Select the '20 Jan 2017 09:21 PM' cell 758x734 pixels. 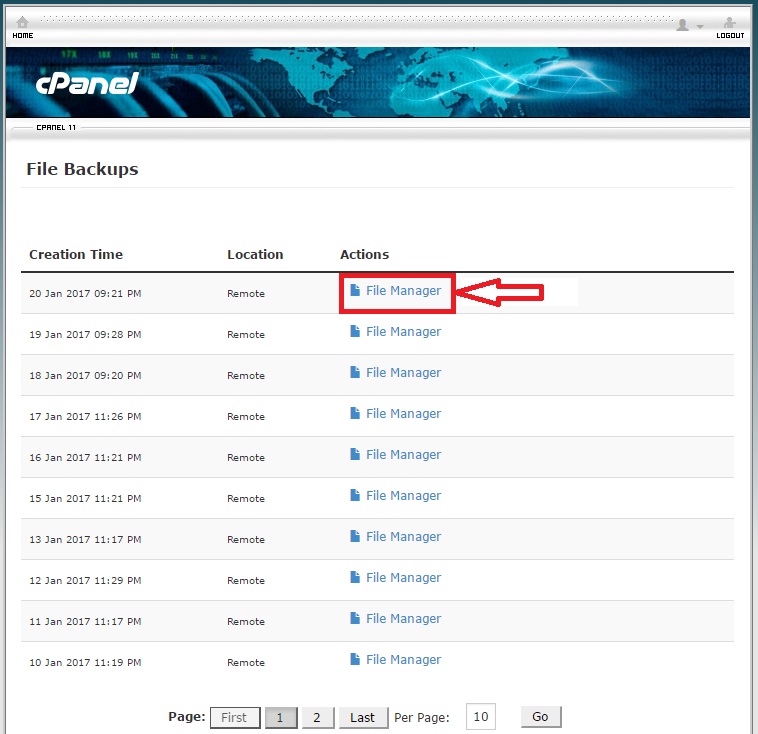point(85,294)
